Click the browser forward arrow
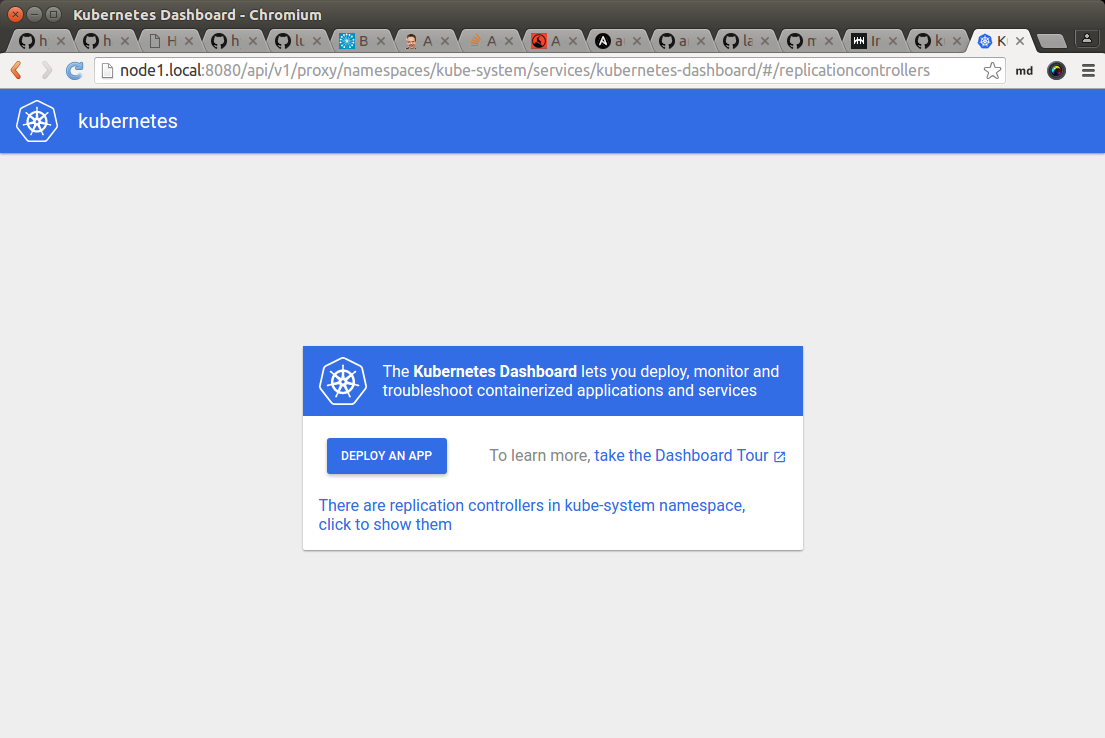This screenshot has height=738, width=1105. coord(47,70)
